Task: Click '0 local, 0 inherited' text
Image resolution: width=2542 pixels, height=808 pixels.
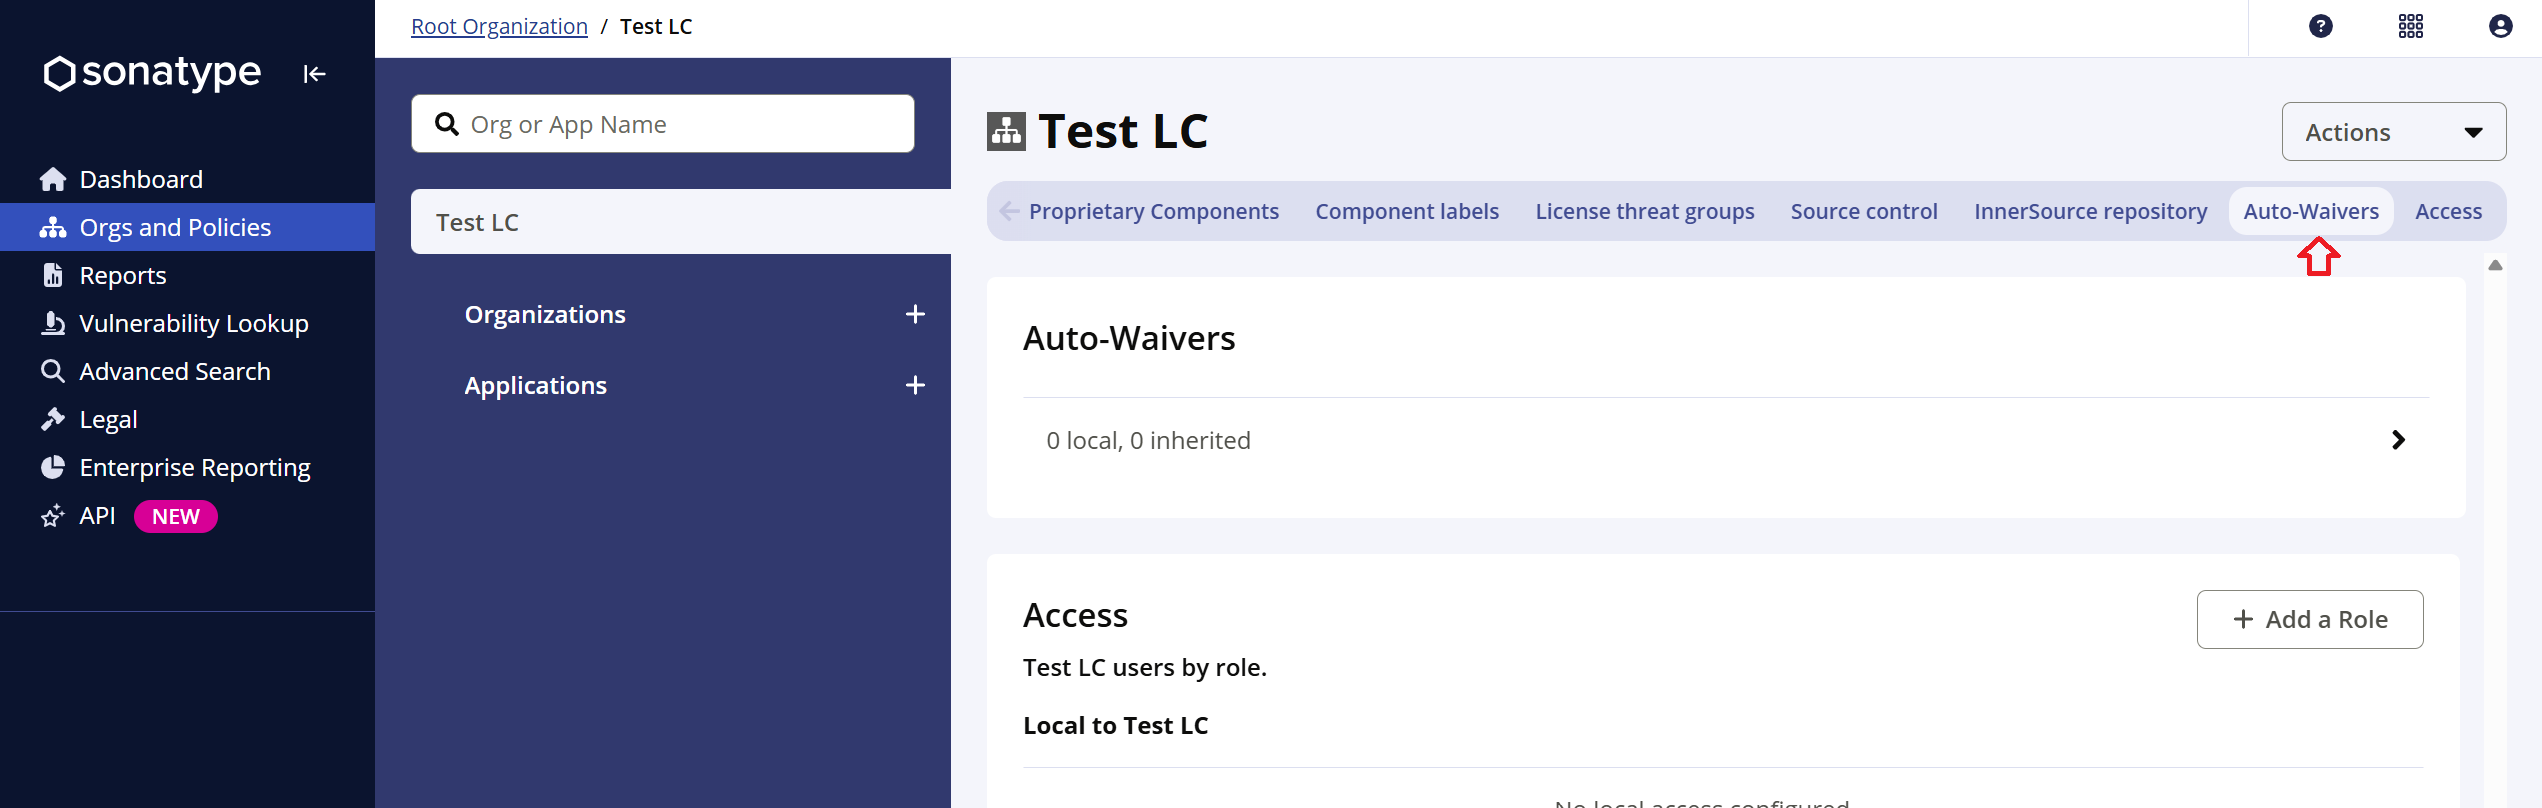Action: pyautogui.click(x=1148, y=440)
